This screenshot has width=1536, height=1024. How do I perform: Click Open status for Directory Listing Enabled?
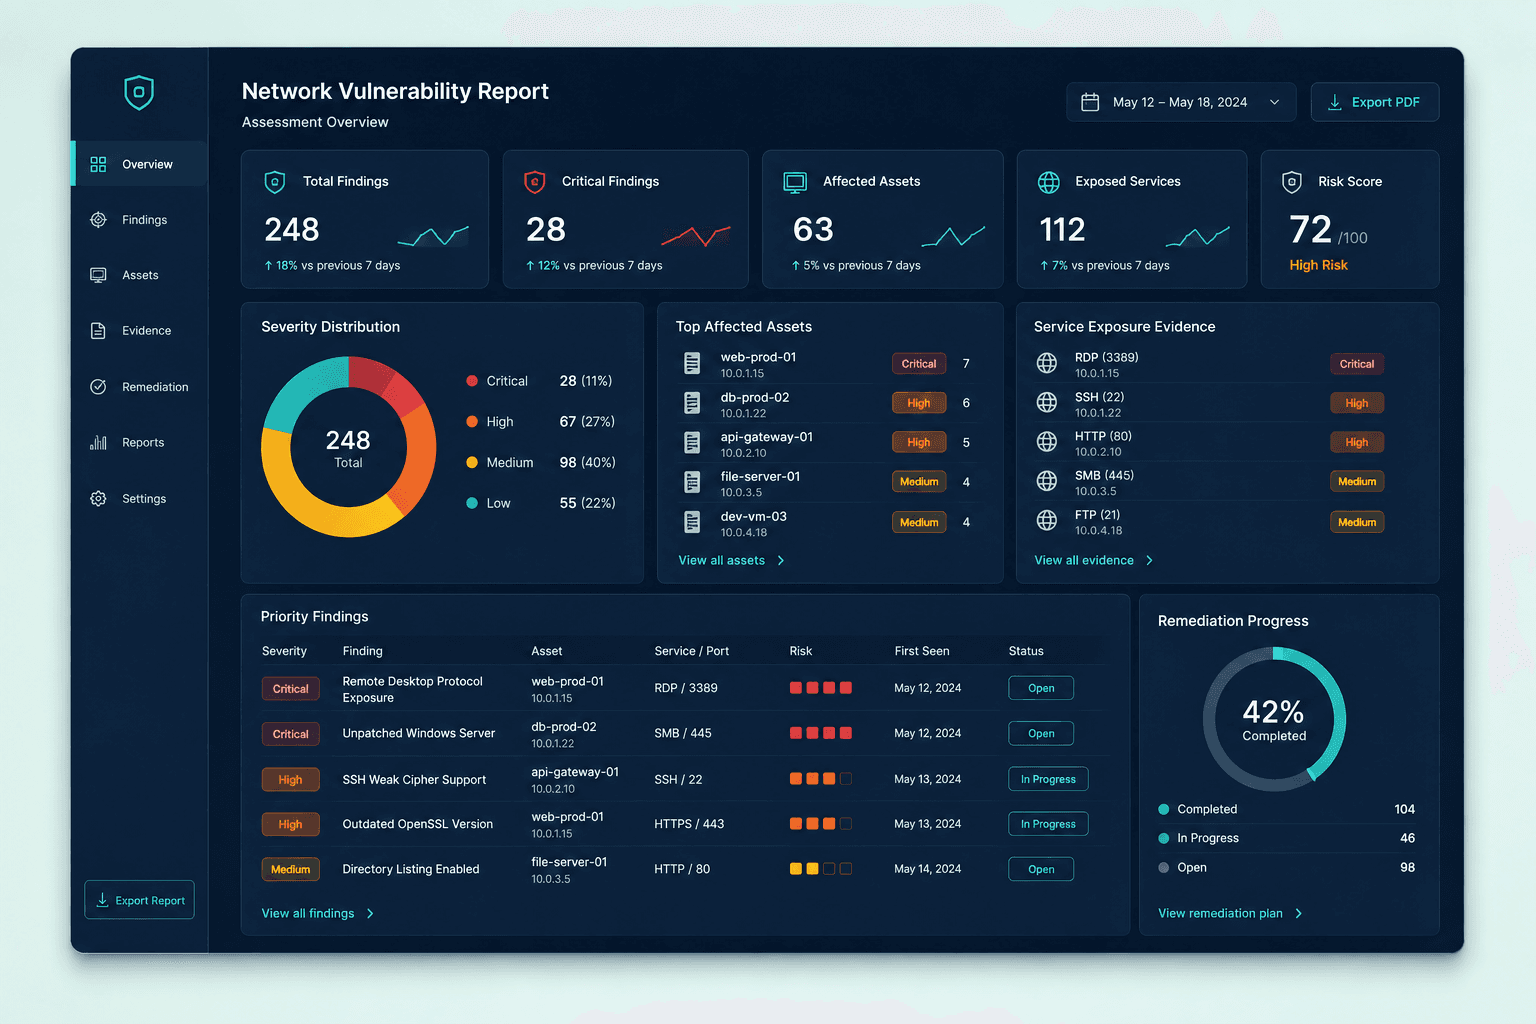click(1041, 869)
